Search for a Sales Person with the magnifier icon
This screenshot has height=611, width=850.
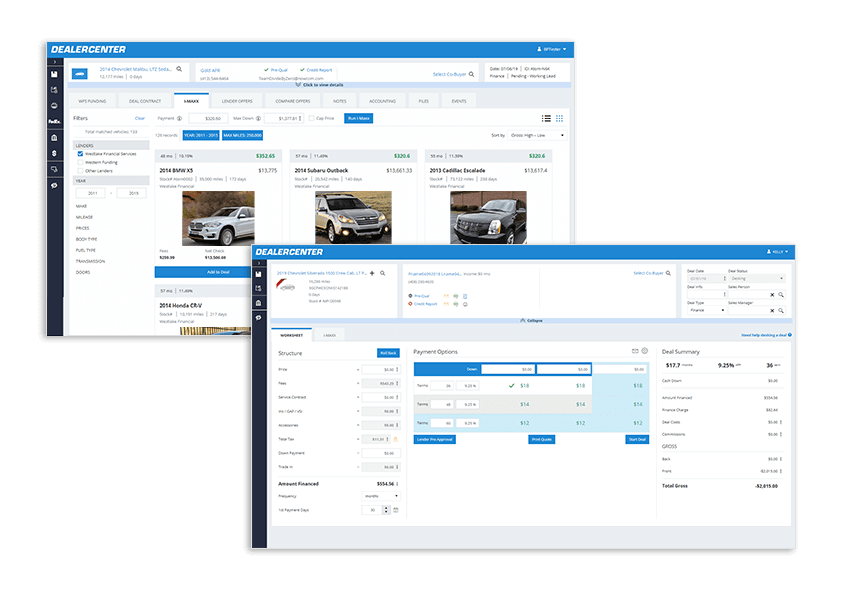coord(781,295)
